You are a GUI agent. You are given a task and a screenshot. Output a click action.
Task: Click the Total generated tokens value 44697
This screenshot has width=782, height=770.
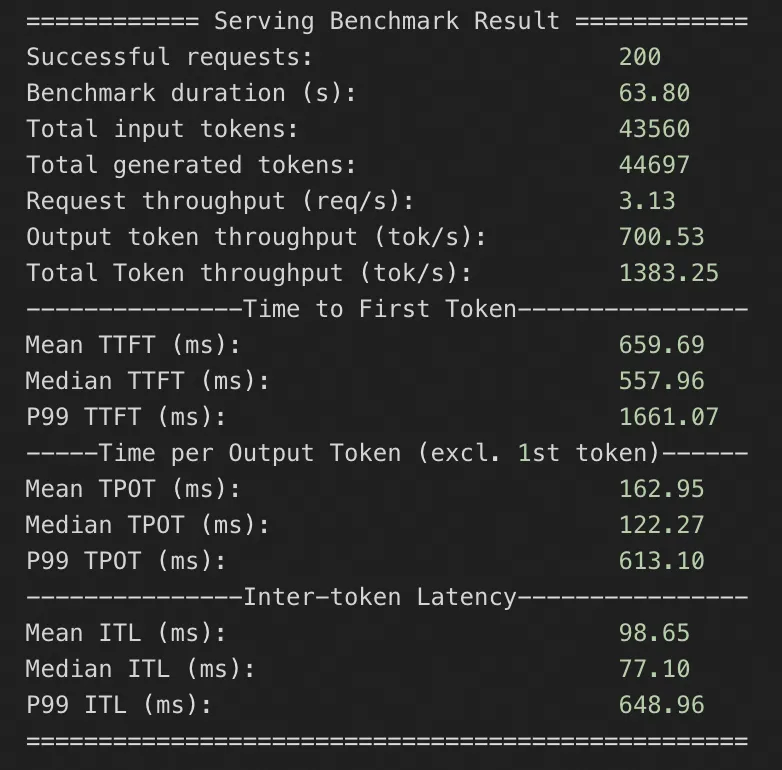coord(654,165)
